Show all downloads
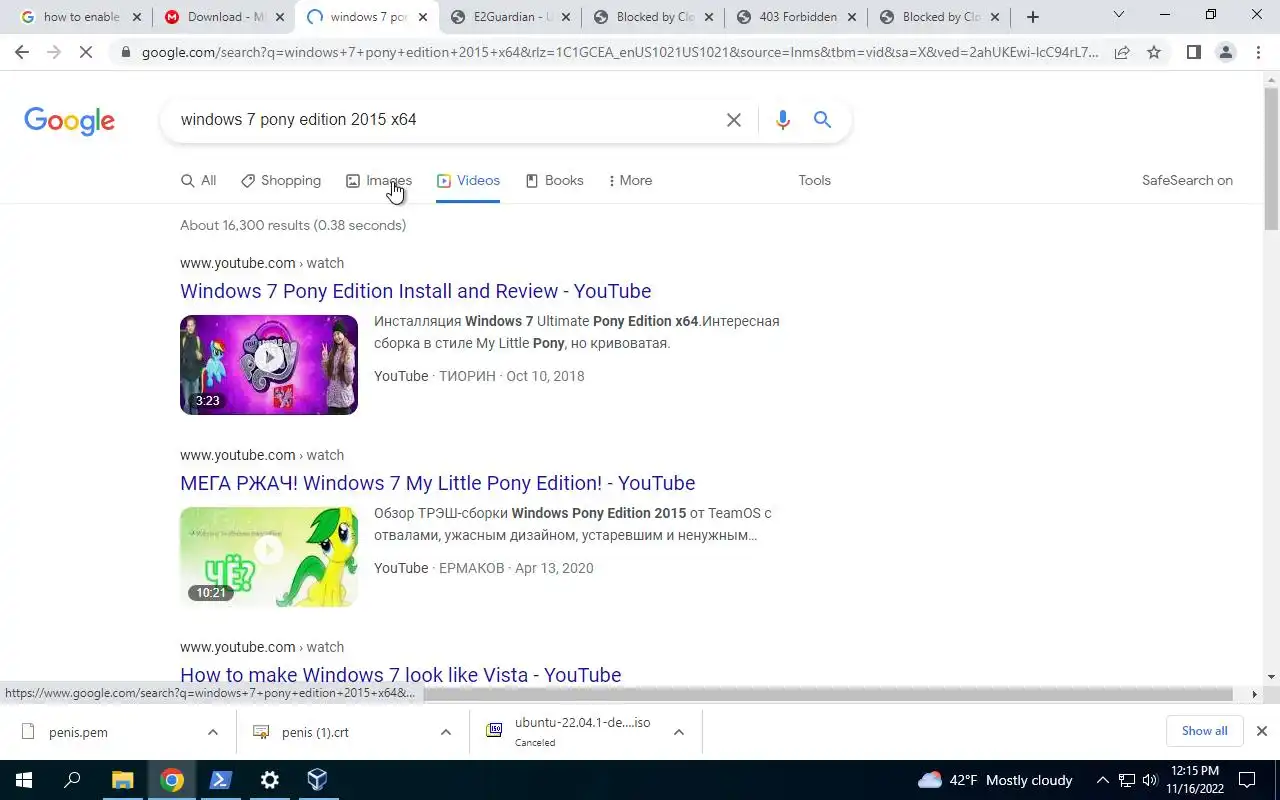The height and width of the screenshot is (800, 1280). (x=1204, y=731)
